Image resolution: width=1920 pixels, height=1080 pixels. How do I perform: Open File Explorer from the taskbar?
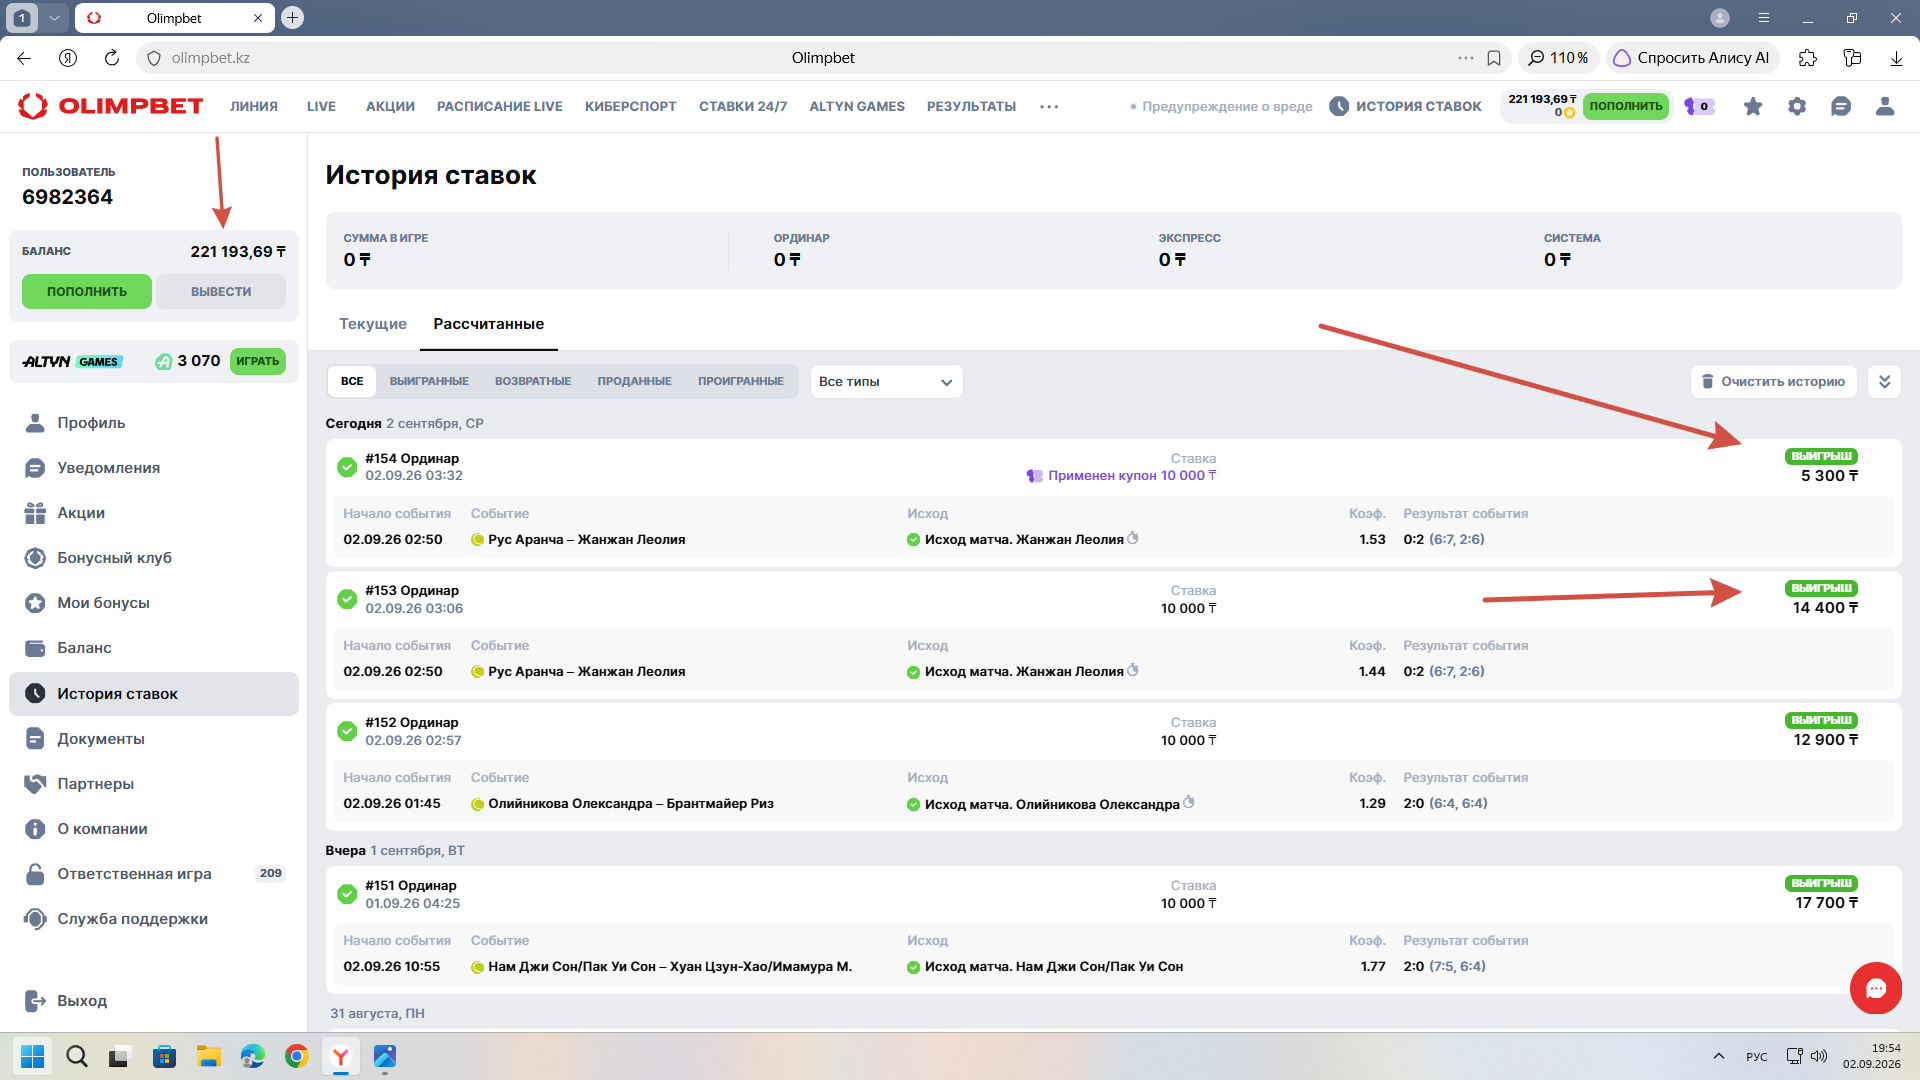click(209, 1056)
